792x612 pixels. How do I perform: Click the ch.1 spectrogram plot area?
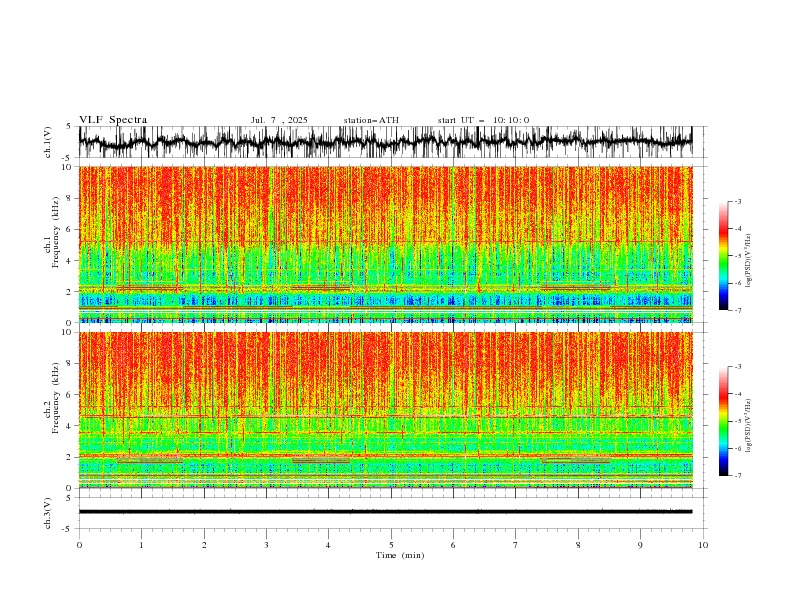(385, 244)
